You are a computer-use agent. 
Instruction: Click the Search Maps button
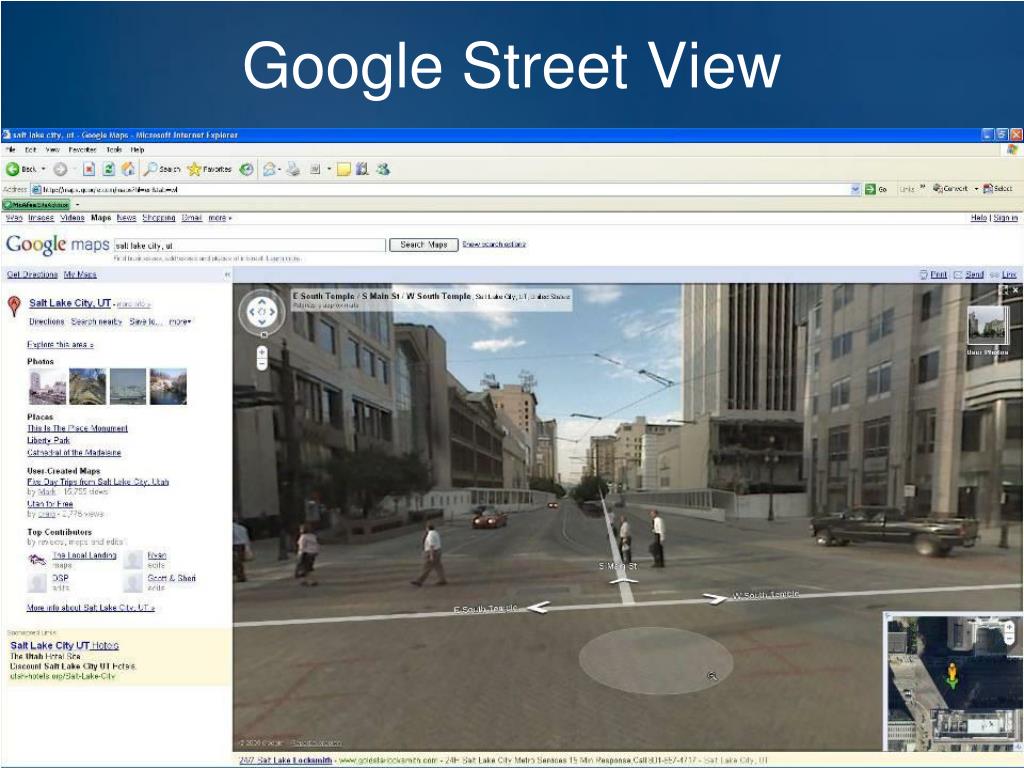tap(424, 245)
